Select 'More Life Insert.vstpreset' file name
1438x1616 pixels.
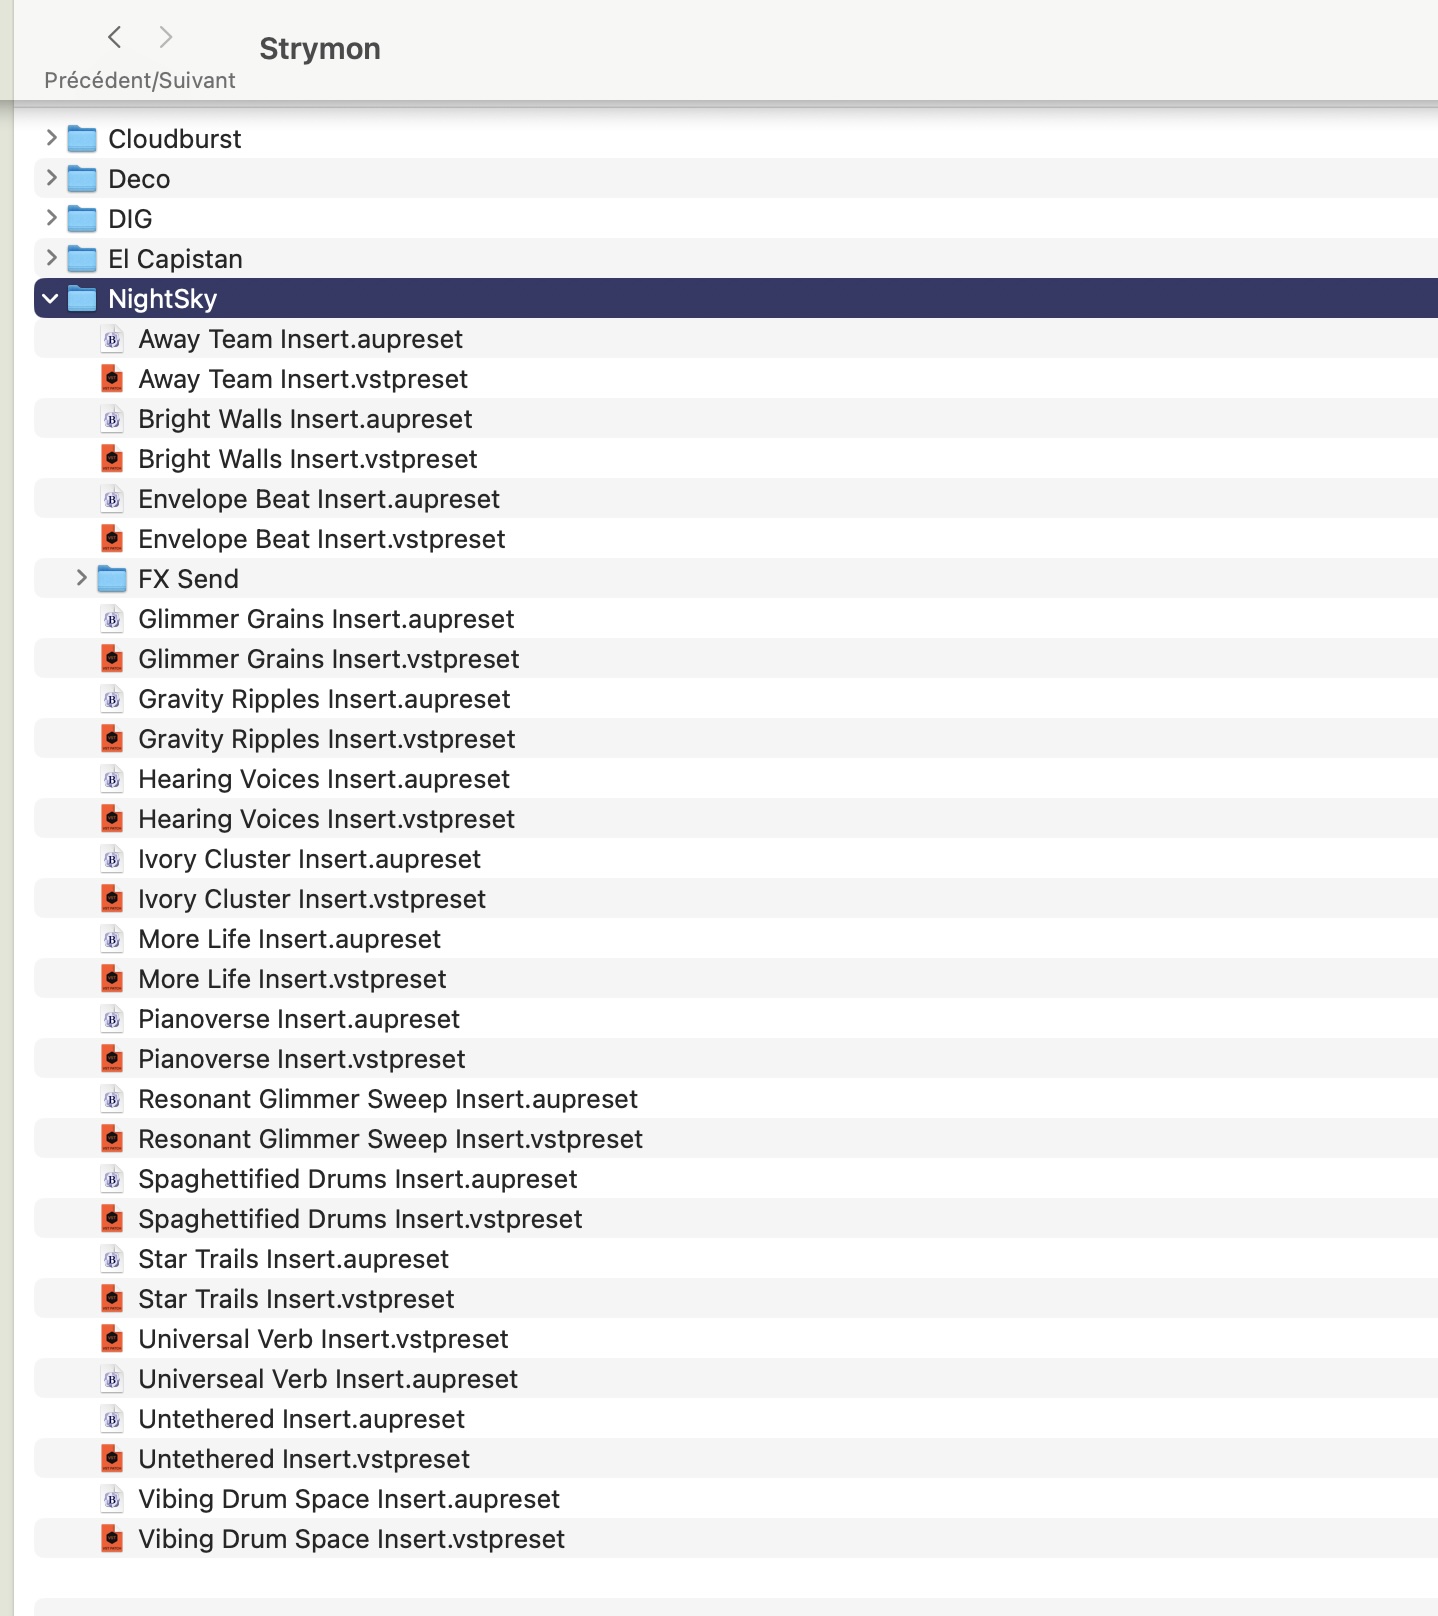(x=292, y=979)
